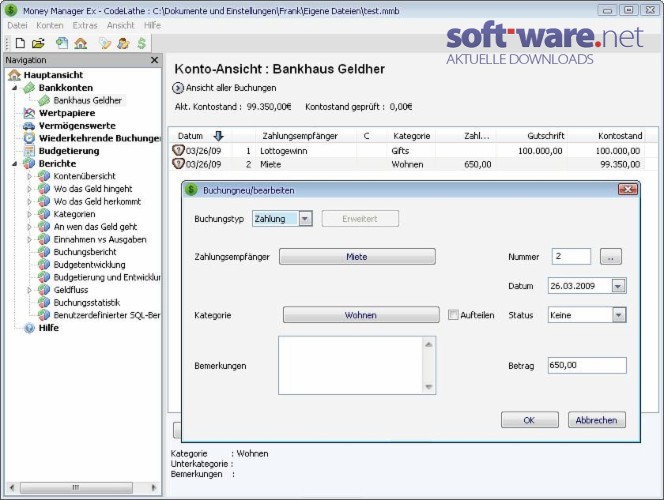The image size is (664, 500).
Task: Expand Wo das Geld herkommt node
Action: [x=30, y=202]
